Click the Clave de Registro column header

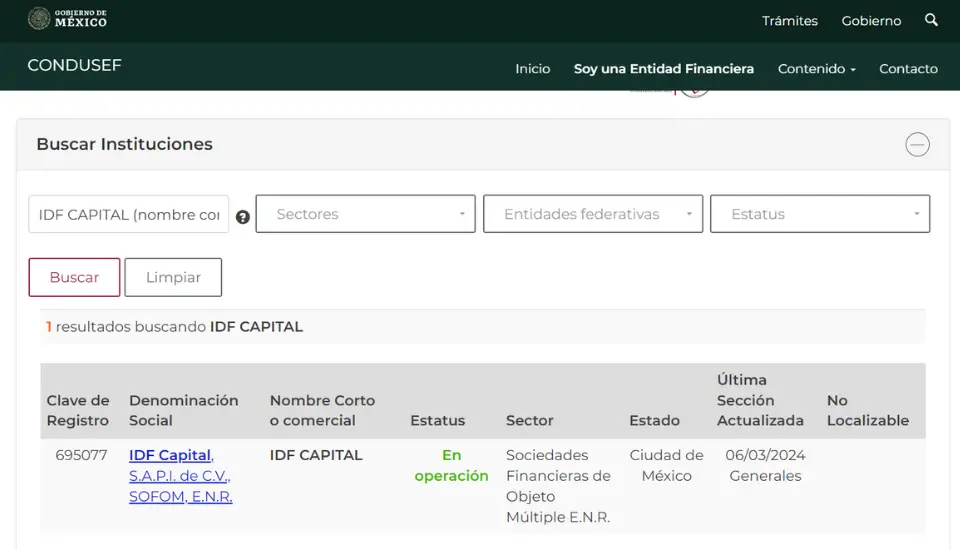[x=78, y=410]
